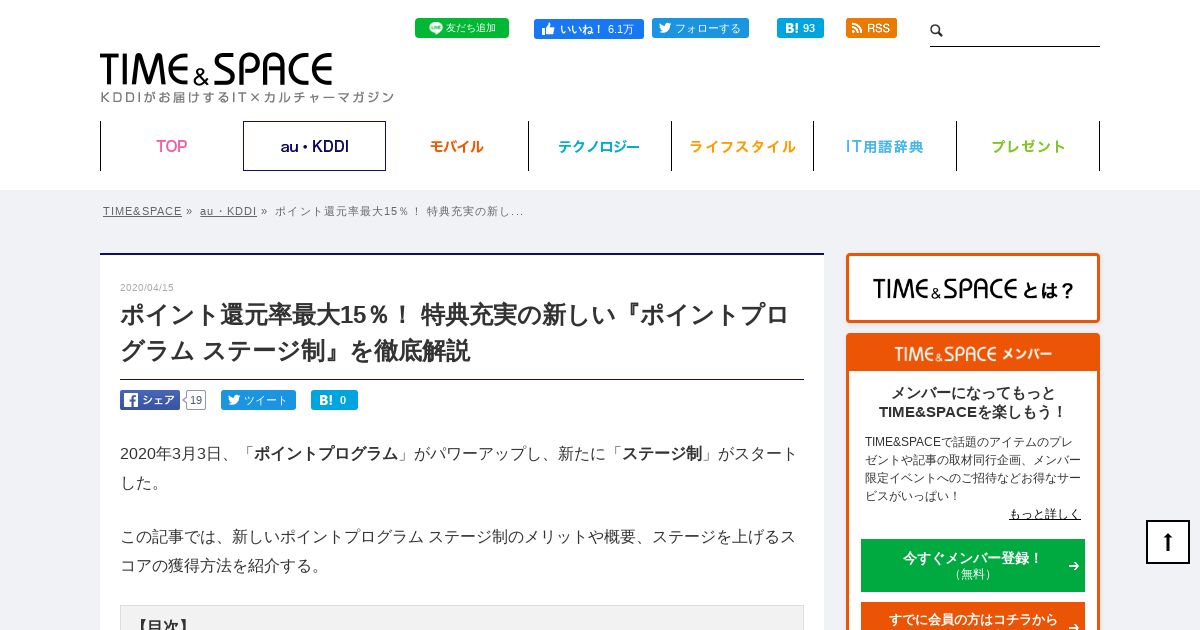Open the au・KDDI navigation tab
Viewport: 1200px width, 630px height.
click(x=314, y=146)
